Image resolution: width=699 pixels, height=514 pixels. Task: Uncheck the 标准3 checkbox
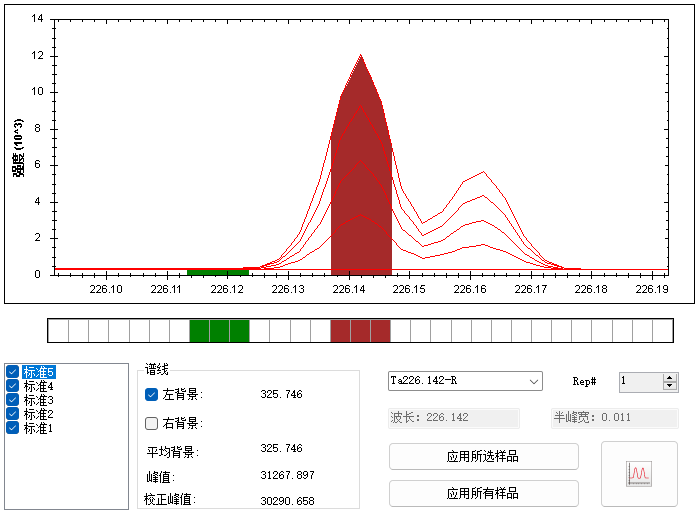tap(12, 400)
